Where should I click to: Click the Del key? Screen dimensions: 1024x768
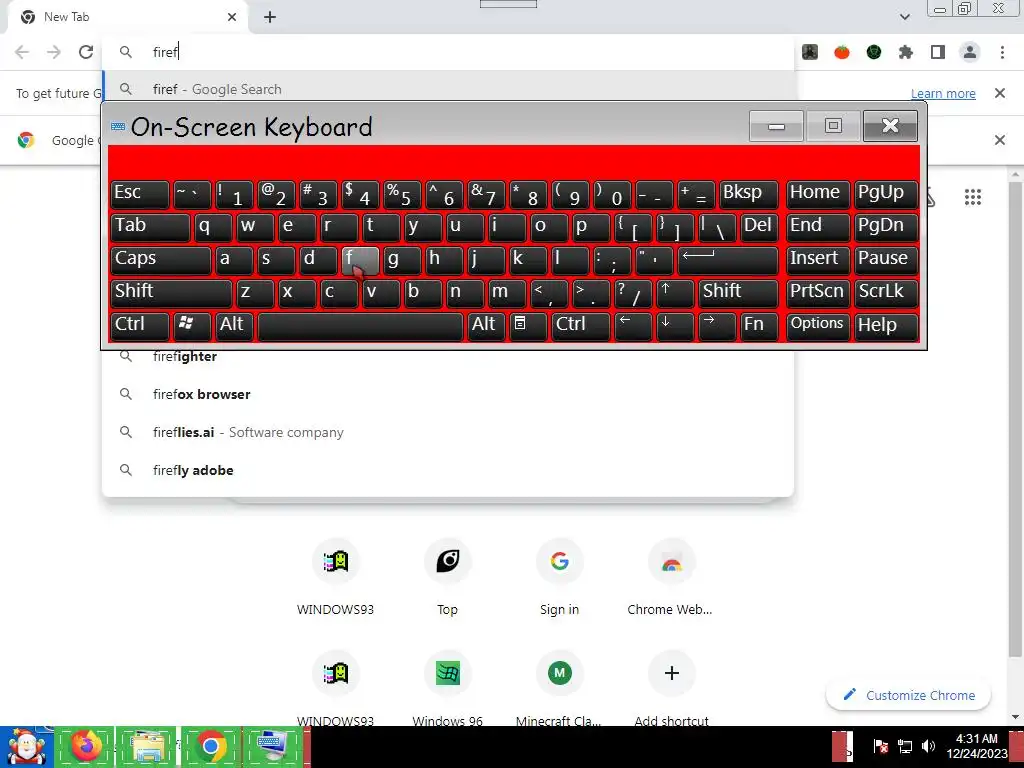(760, 227)
